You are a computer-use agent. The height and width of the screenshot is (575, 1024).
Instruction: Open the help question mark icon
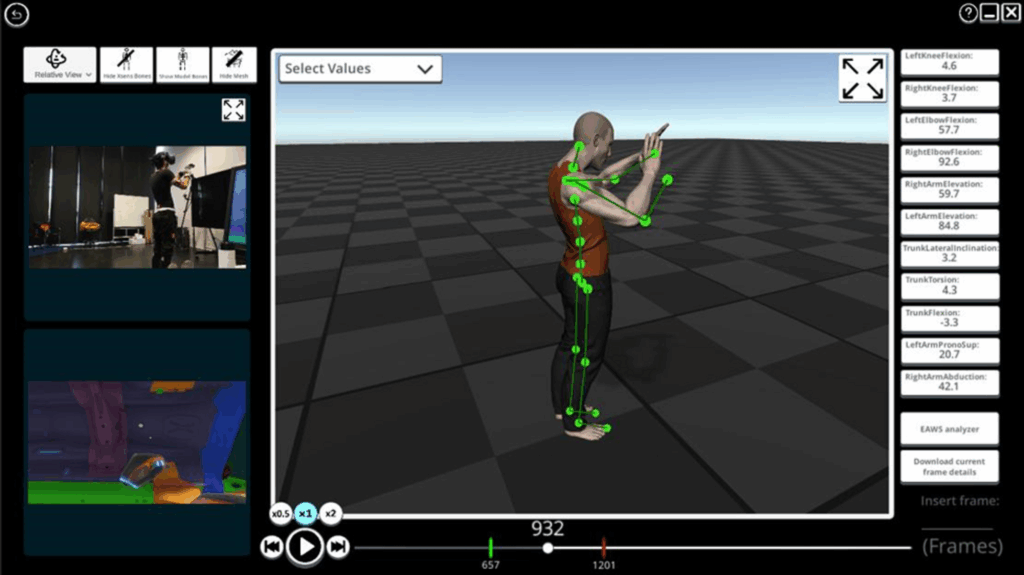tap(968, 13)
